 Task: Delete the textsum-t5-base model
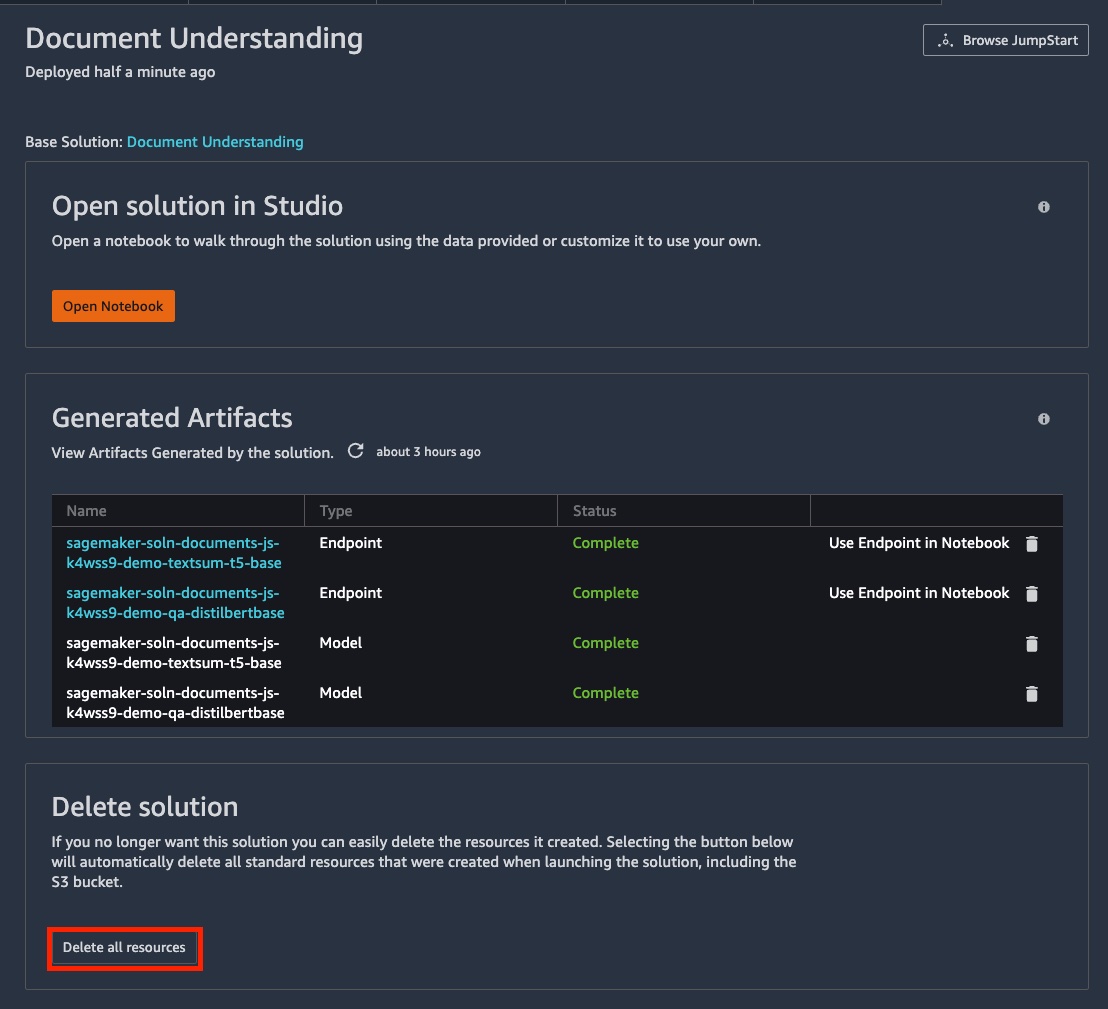tap(1032, 644)
